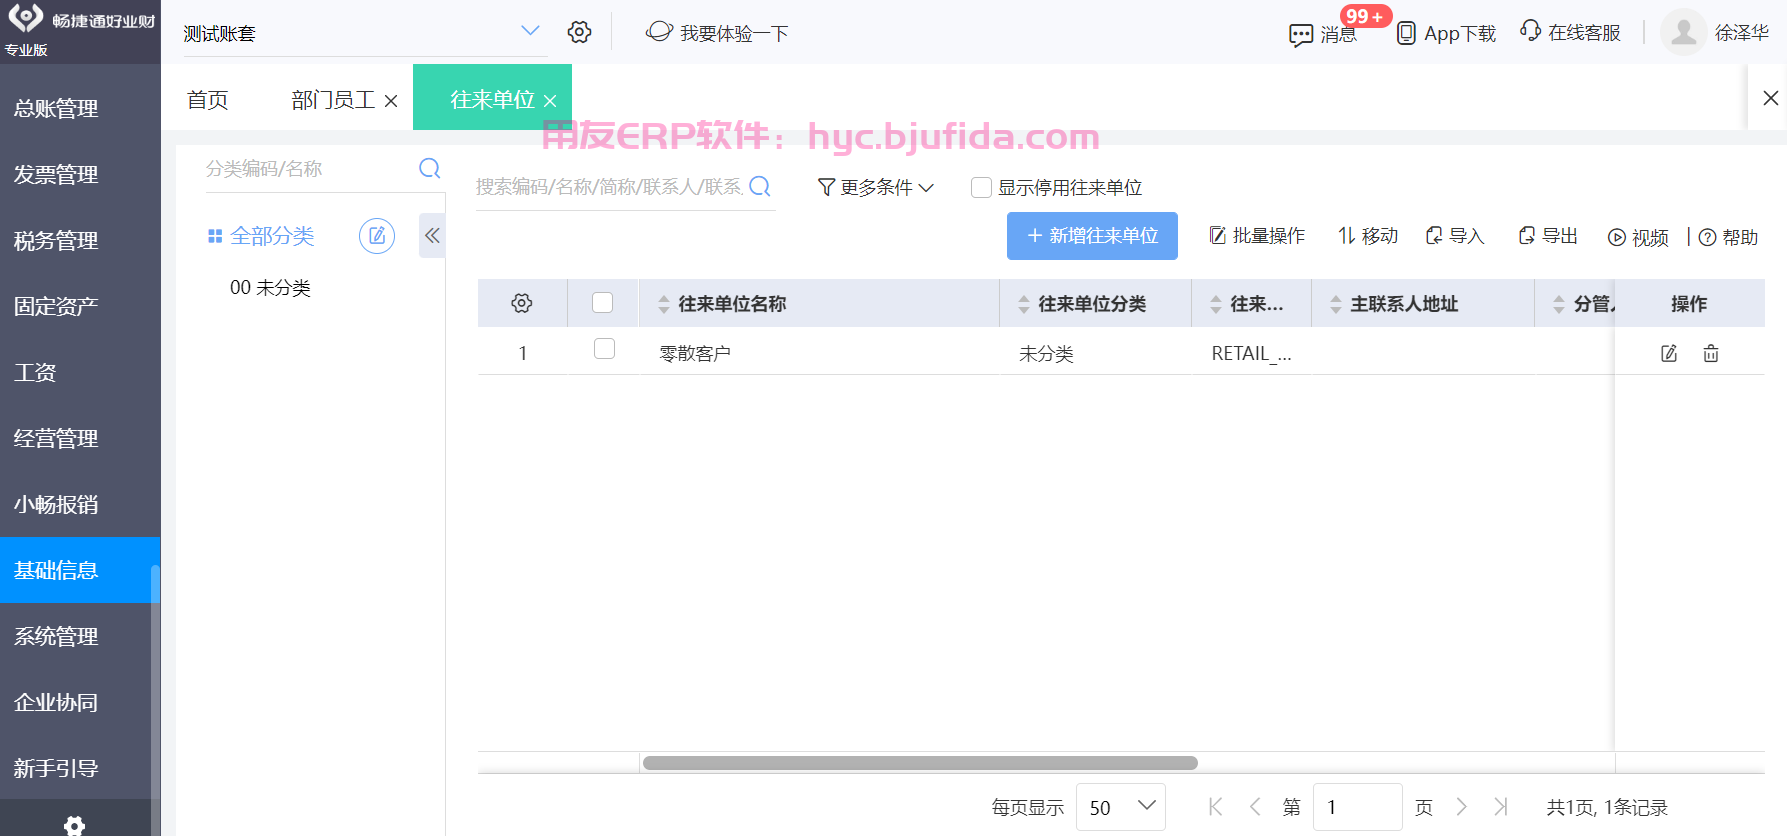1787x836 pixels.
Task: Click the category search magnifier icon
Action: pyautogui.click(x=430, y=168)
